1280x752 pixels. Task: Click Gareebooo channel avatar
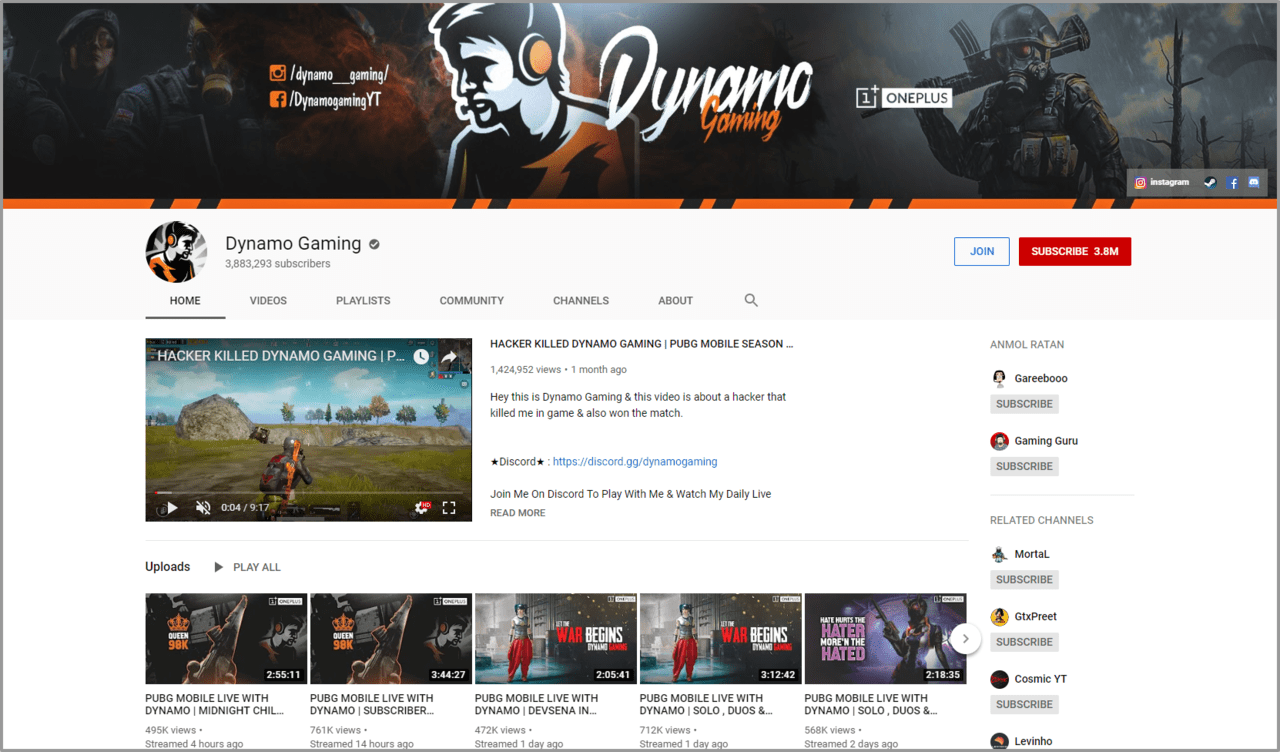point(999,378)
